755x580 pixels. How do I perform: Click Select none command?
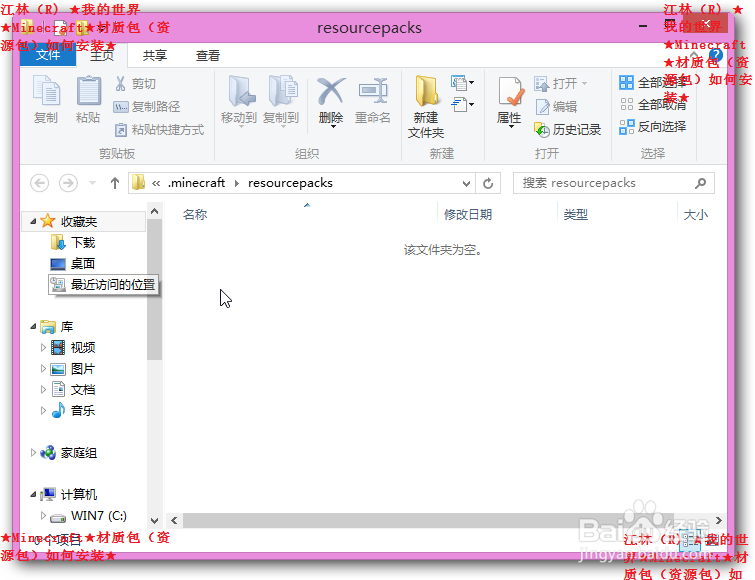[652, 104]
